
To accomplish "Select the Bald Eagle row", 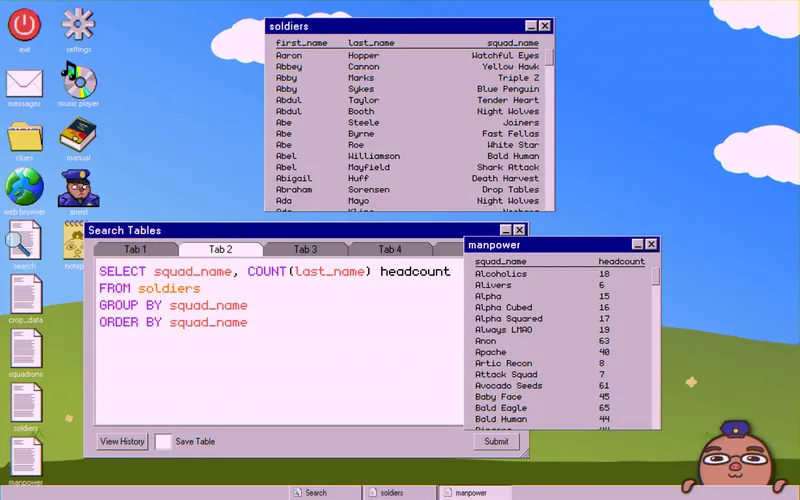I will pos(560,408).
